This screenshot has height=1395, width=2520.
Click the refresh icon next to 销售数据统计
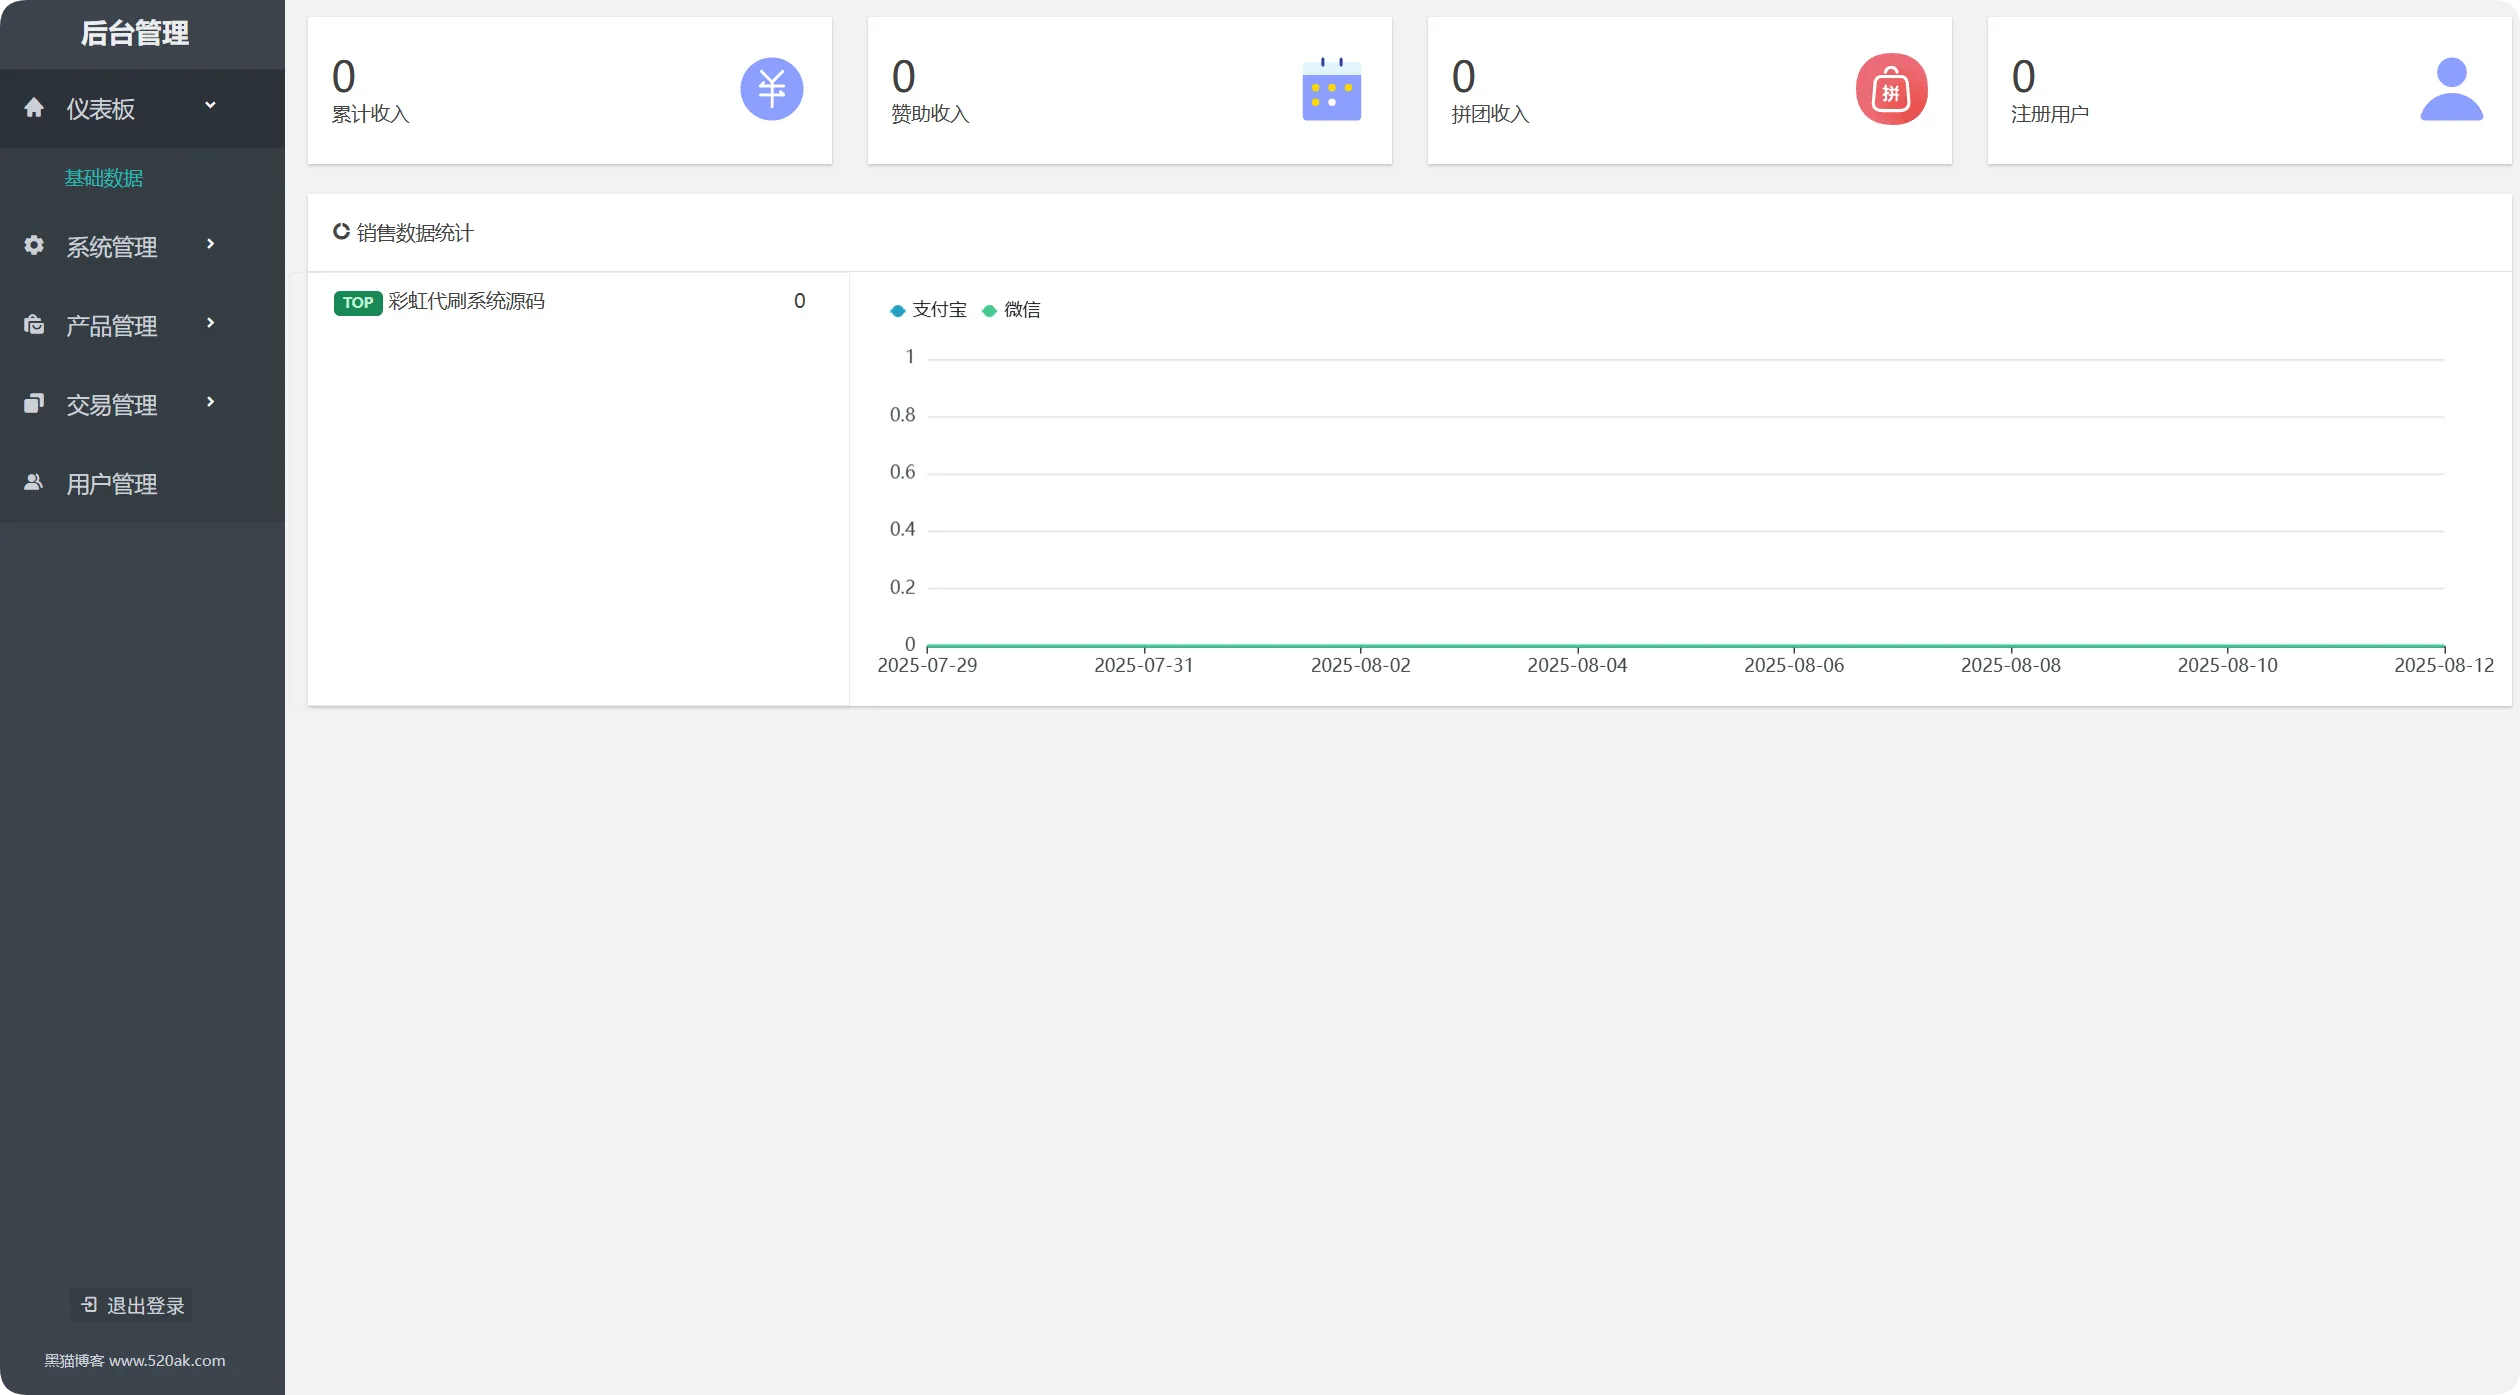point(341,232)
